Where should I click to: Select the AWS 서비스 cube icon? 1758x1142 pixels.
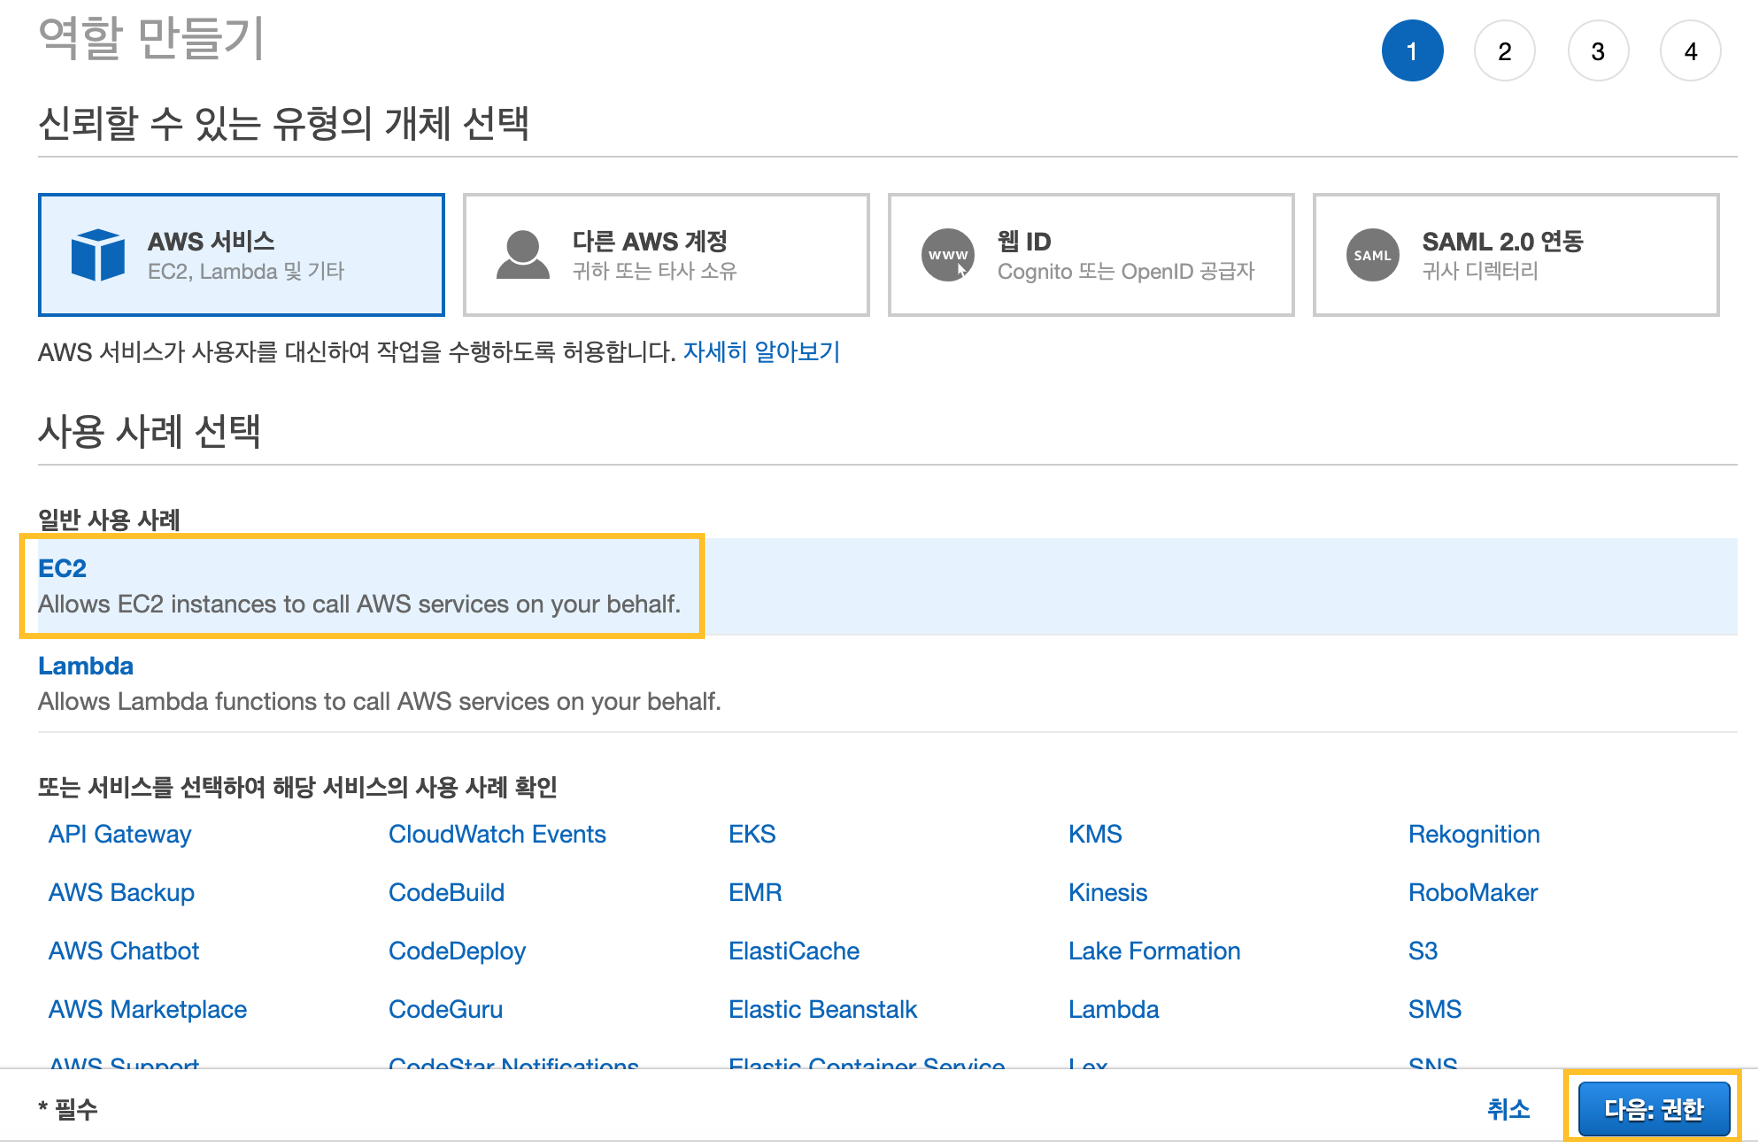(x=98, y=255)
